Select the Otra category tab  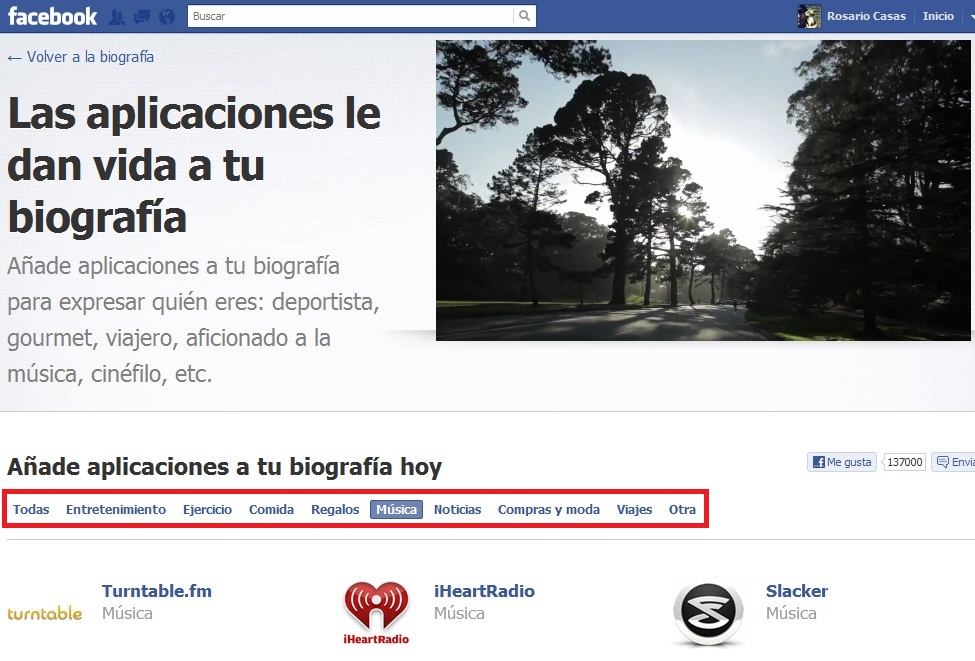tap(682, 509)
